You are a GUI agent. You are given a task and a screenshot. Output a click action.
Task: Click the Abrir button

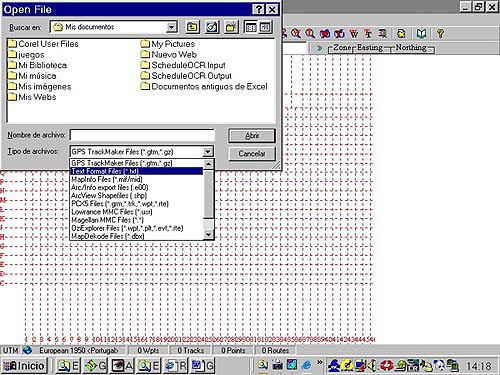point(252,136)
